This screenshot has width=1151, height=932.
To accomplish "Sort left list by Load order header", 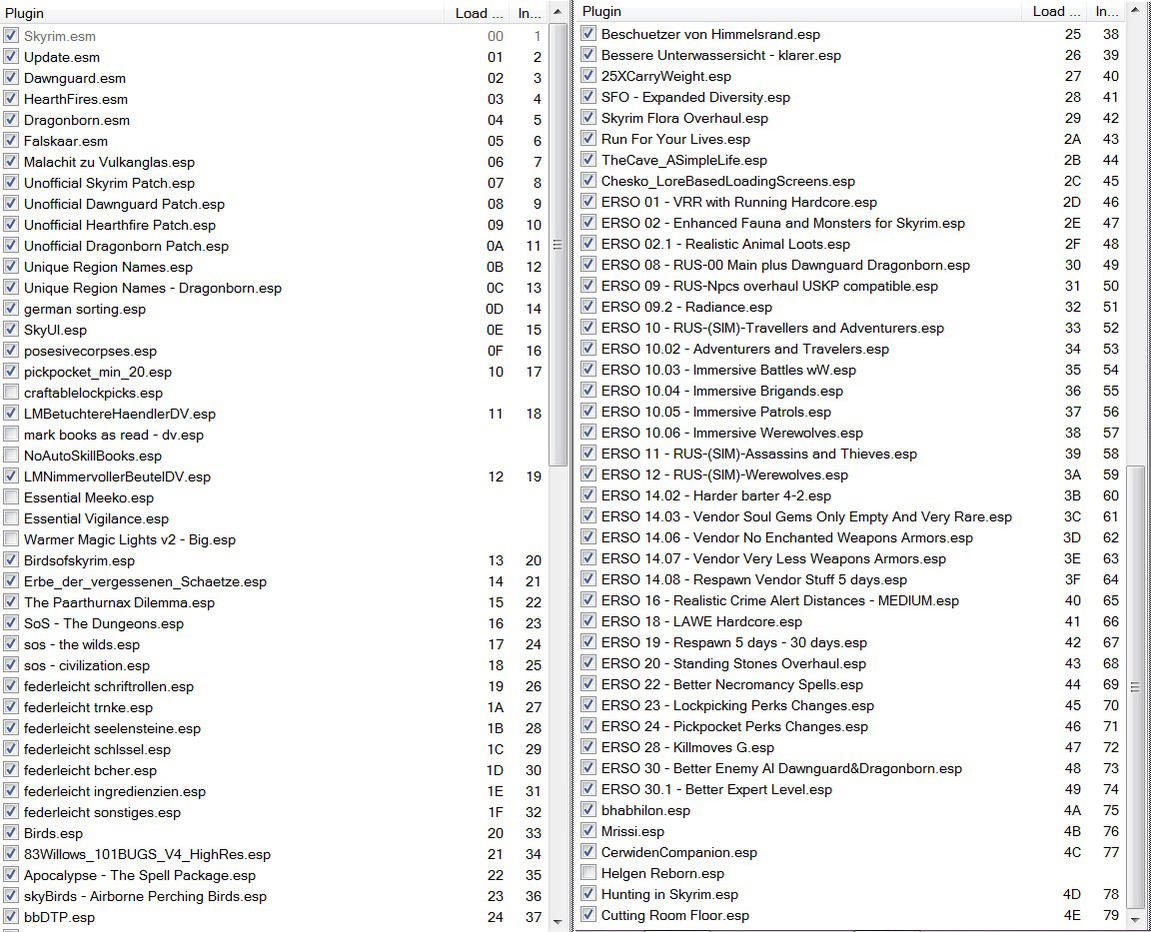I will pyautogui.click(x=479, y=12).
